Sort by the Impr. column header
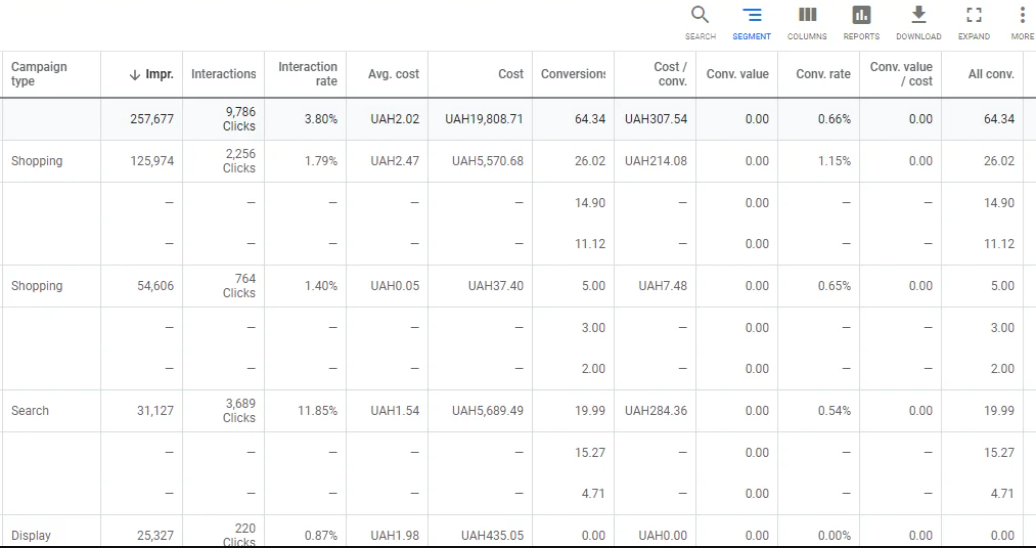1036x548 pixels. 152,74
